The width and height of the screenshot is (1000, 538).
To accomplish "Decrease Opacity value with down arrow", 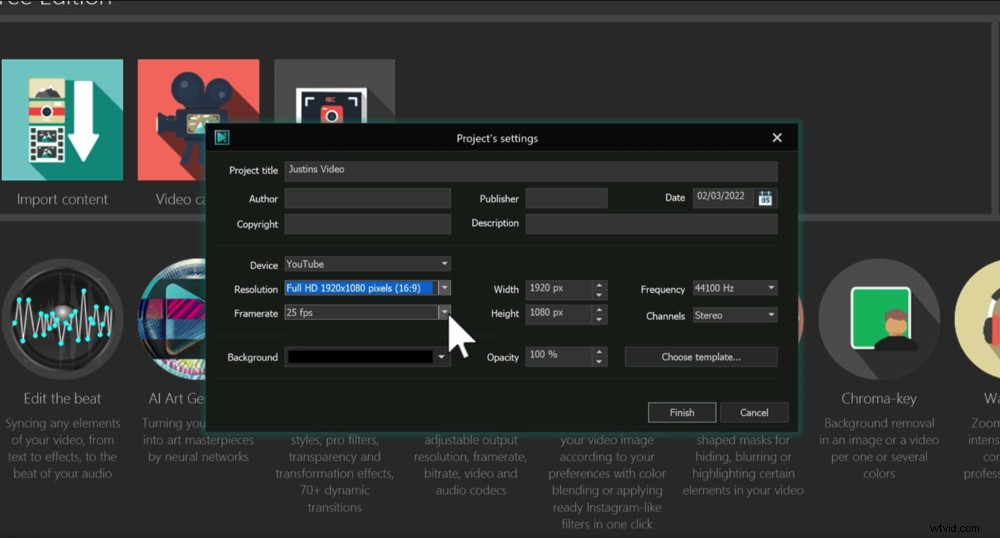I will (x=599, y=361).
